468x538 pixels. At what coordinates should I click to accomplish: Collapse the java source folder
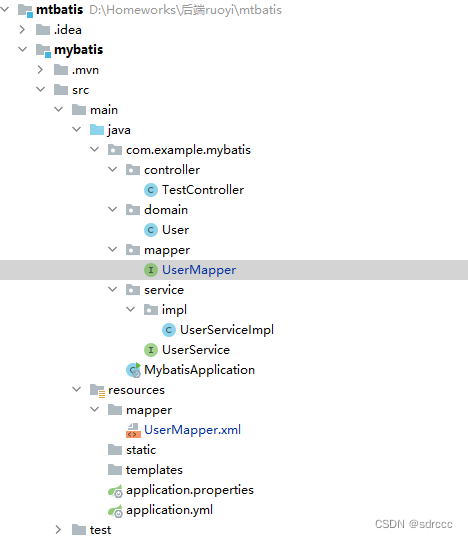(x=77, y=129)
